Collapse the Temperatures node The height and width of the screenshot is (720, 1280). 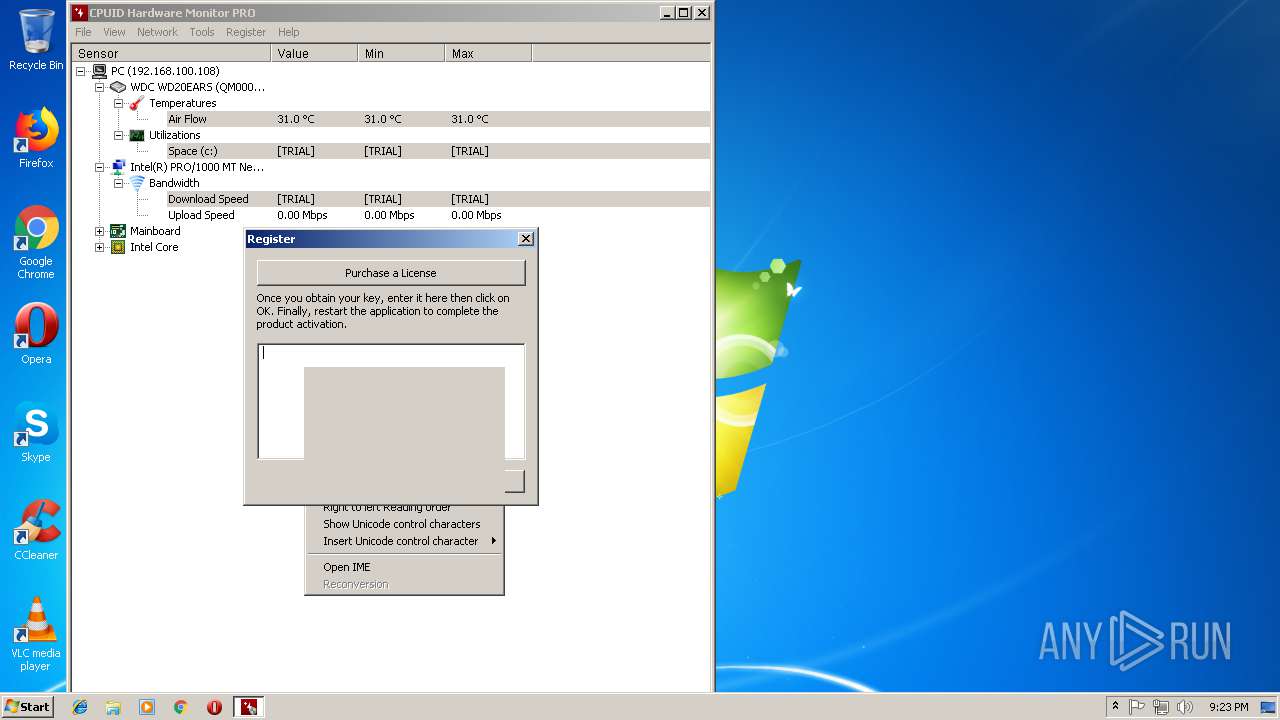pos(119,103)
